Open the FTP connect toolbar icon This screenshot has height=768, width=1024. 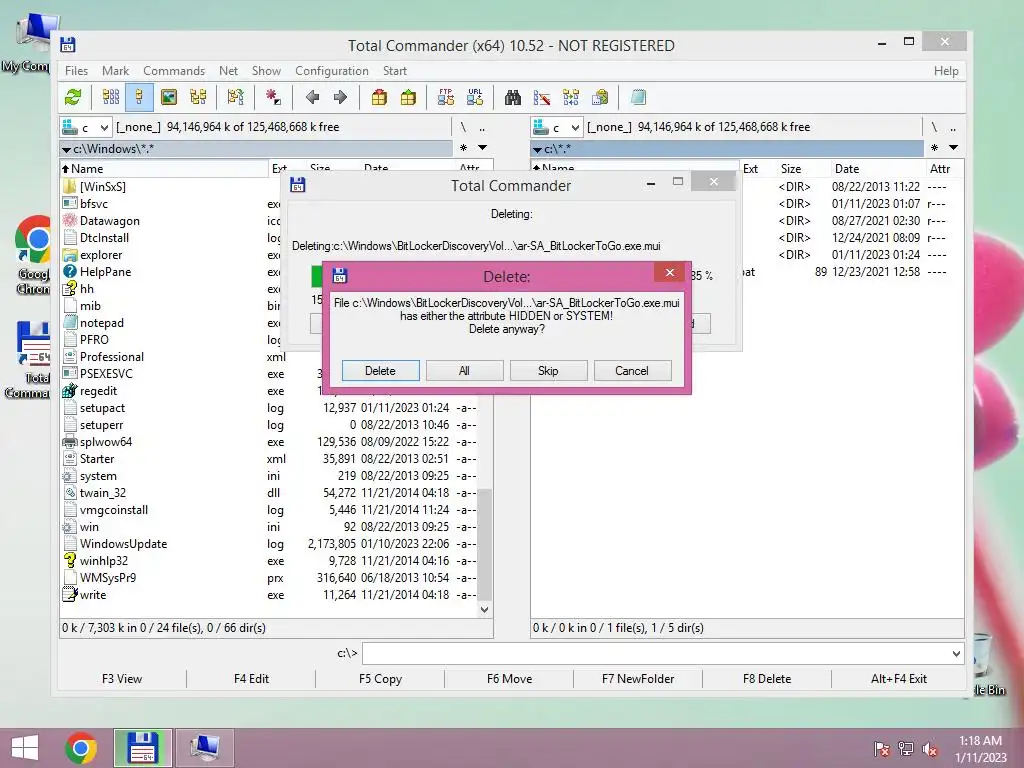pyautogui.click(x=446, y=98)
